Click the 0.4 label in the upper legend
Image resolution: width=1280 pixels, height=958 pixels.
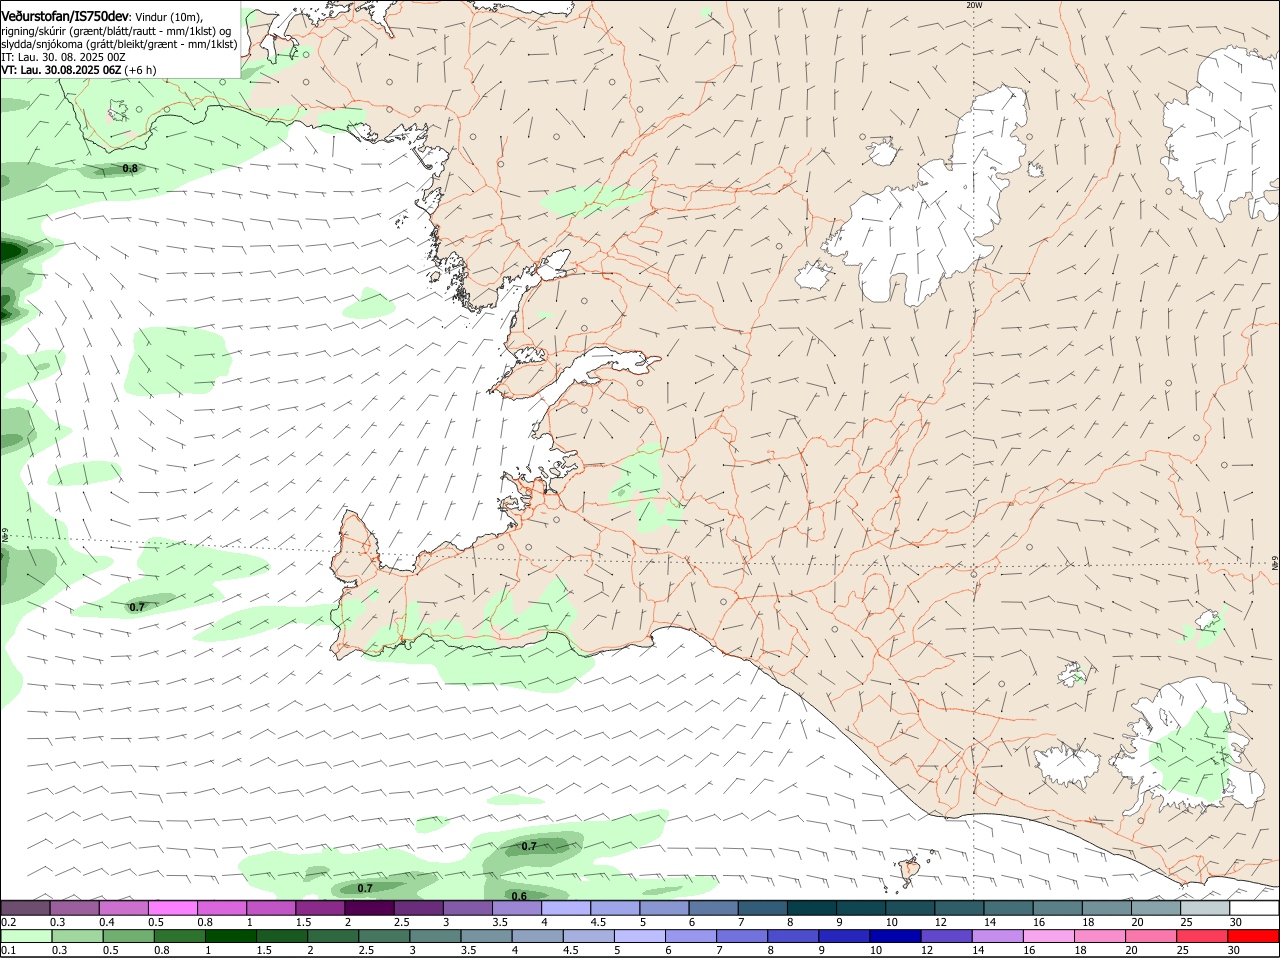point(106,922)
